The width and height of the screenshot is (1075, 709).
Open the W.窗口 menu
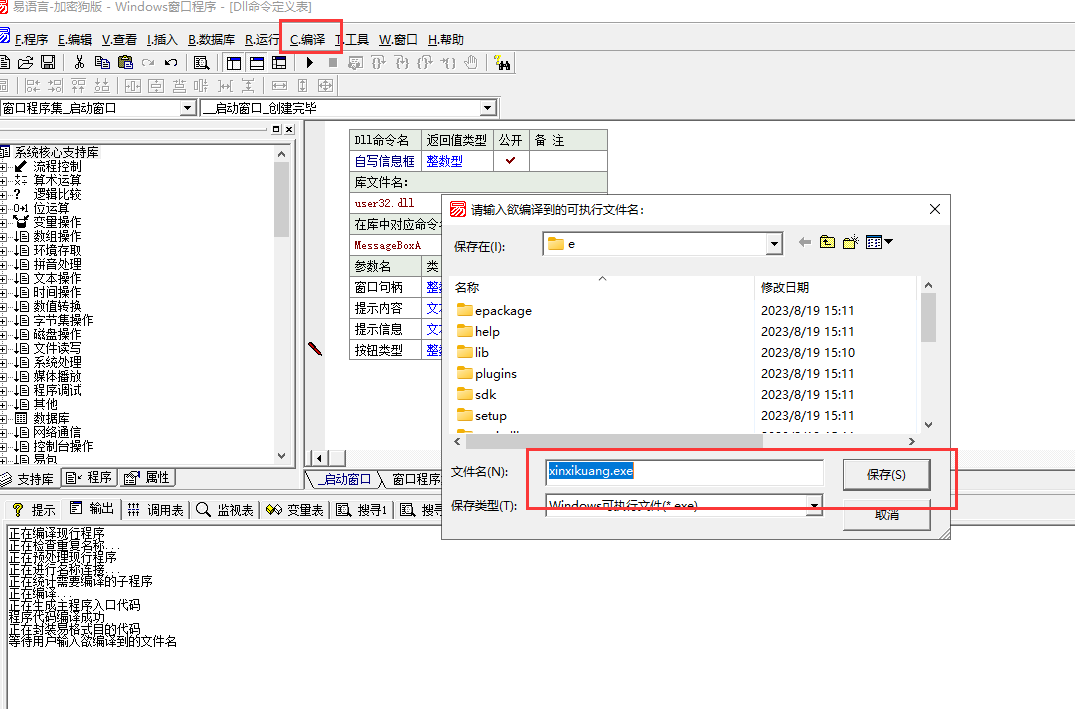(x=398, y=40)
